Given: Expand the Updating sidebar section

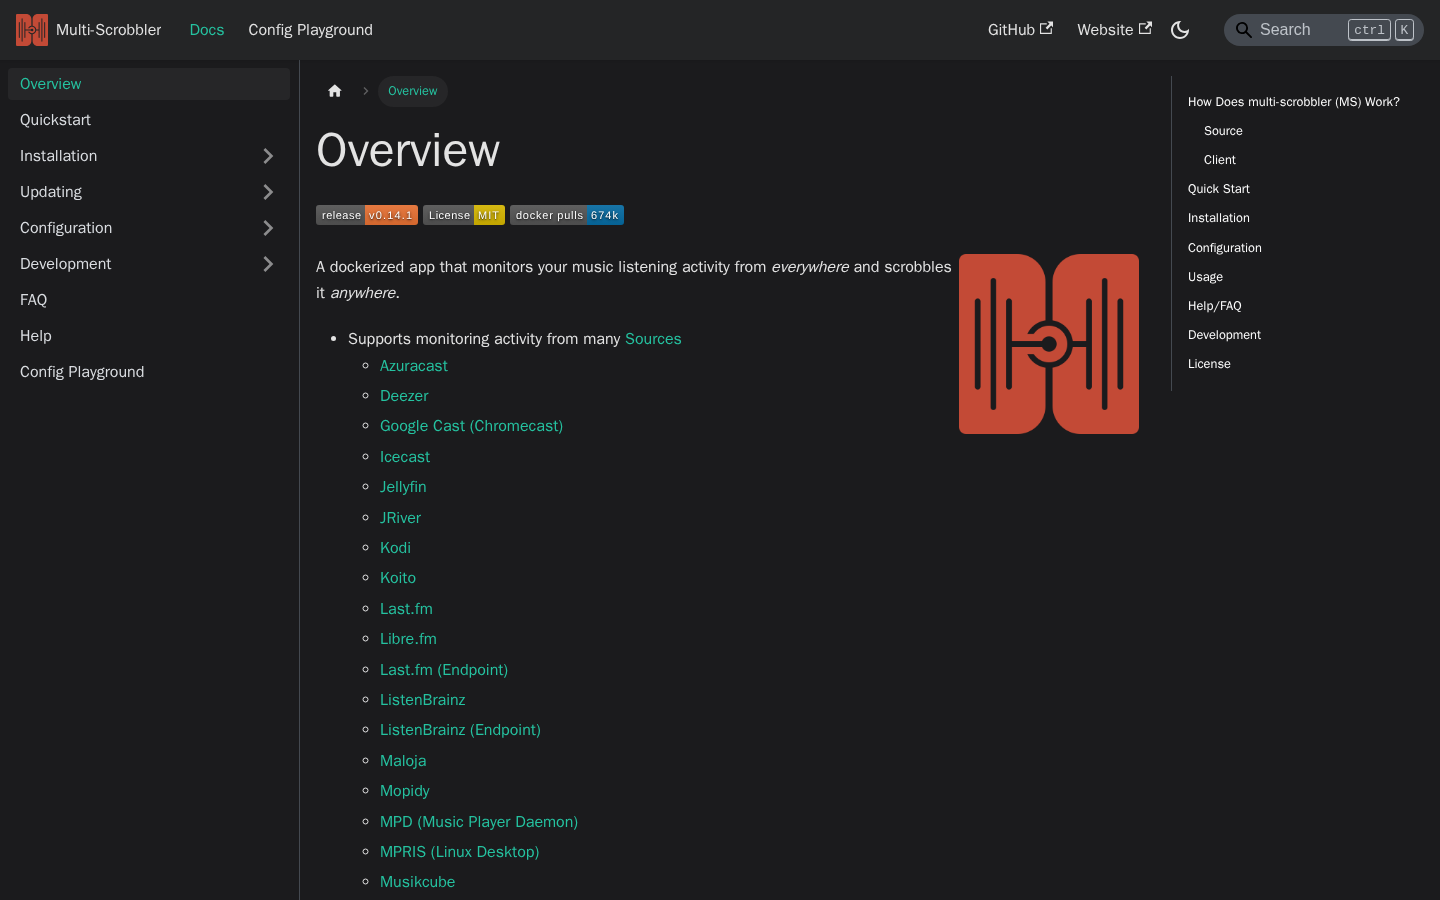Looking at the screenshot, I should point(268,192).
